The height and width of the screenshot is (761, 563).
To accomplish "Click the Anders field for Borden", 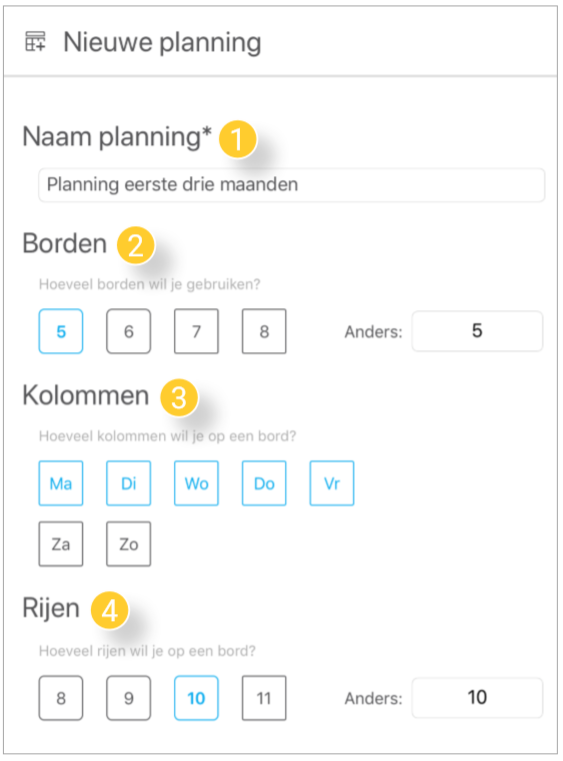I will pos(477,331).
